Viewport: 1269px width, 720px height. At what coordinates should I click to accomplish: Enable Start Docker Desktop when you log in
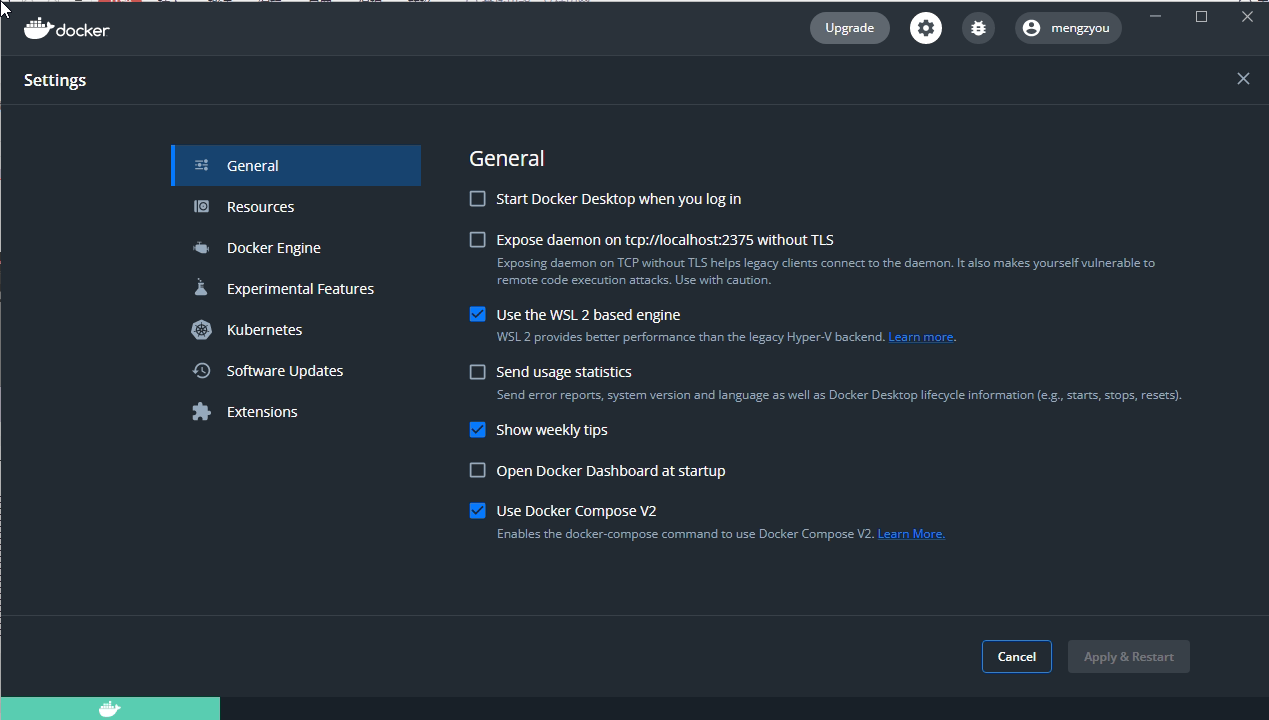[477, 198]
